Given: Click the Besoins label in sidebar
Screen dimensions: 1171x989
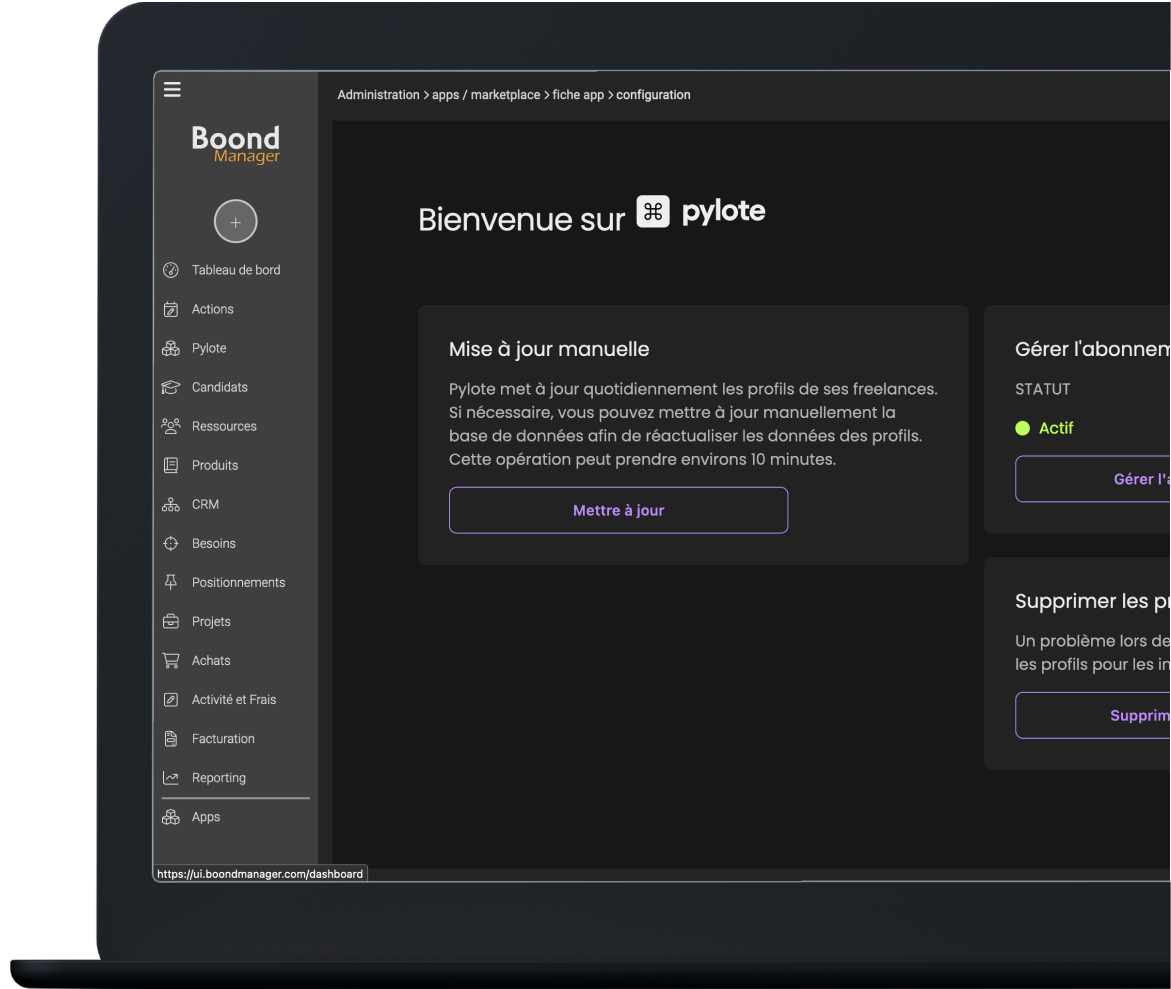Looking at the screenshot, I should [x=214, y=543].
